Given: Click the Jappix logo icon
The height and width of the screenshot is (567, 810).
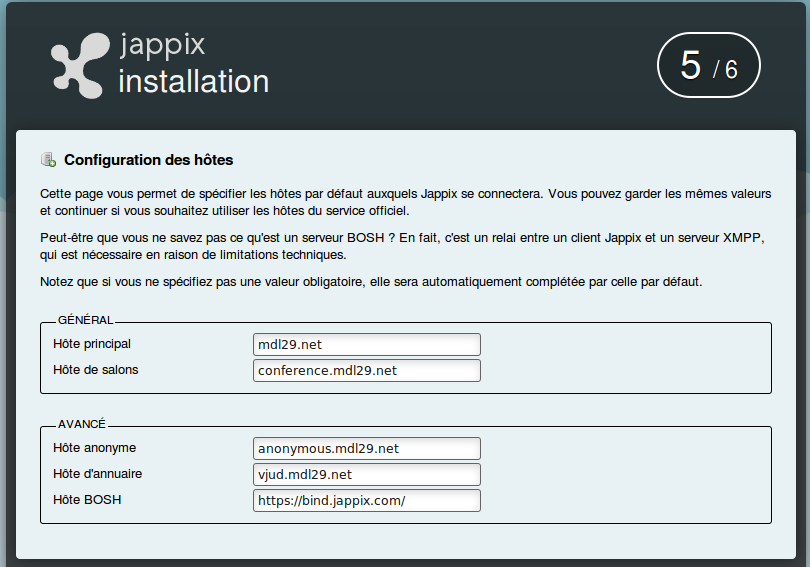Looking at the screenshot, I should pos(79,65).
